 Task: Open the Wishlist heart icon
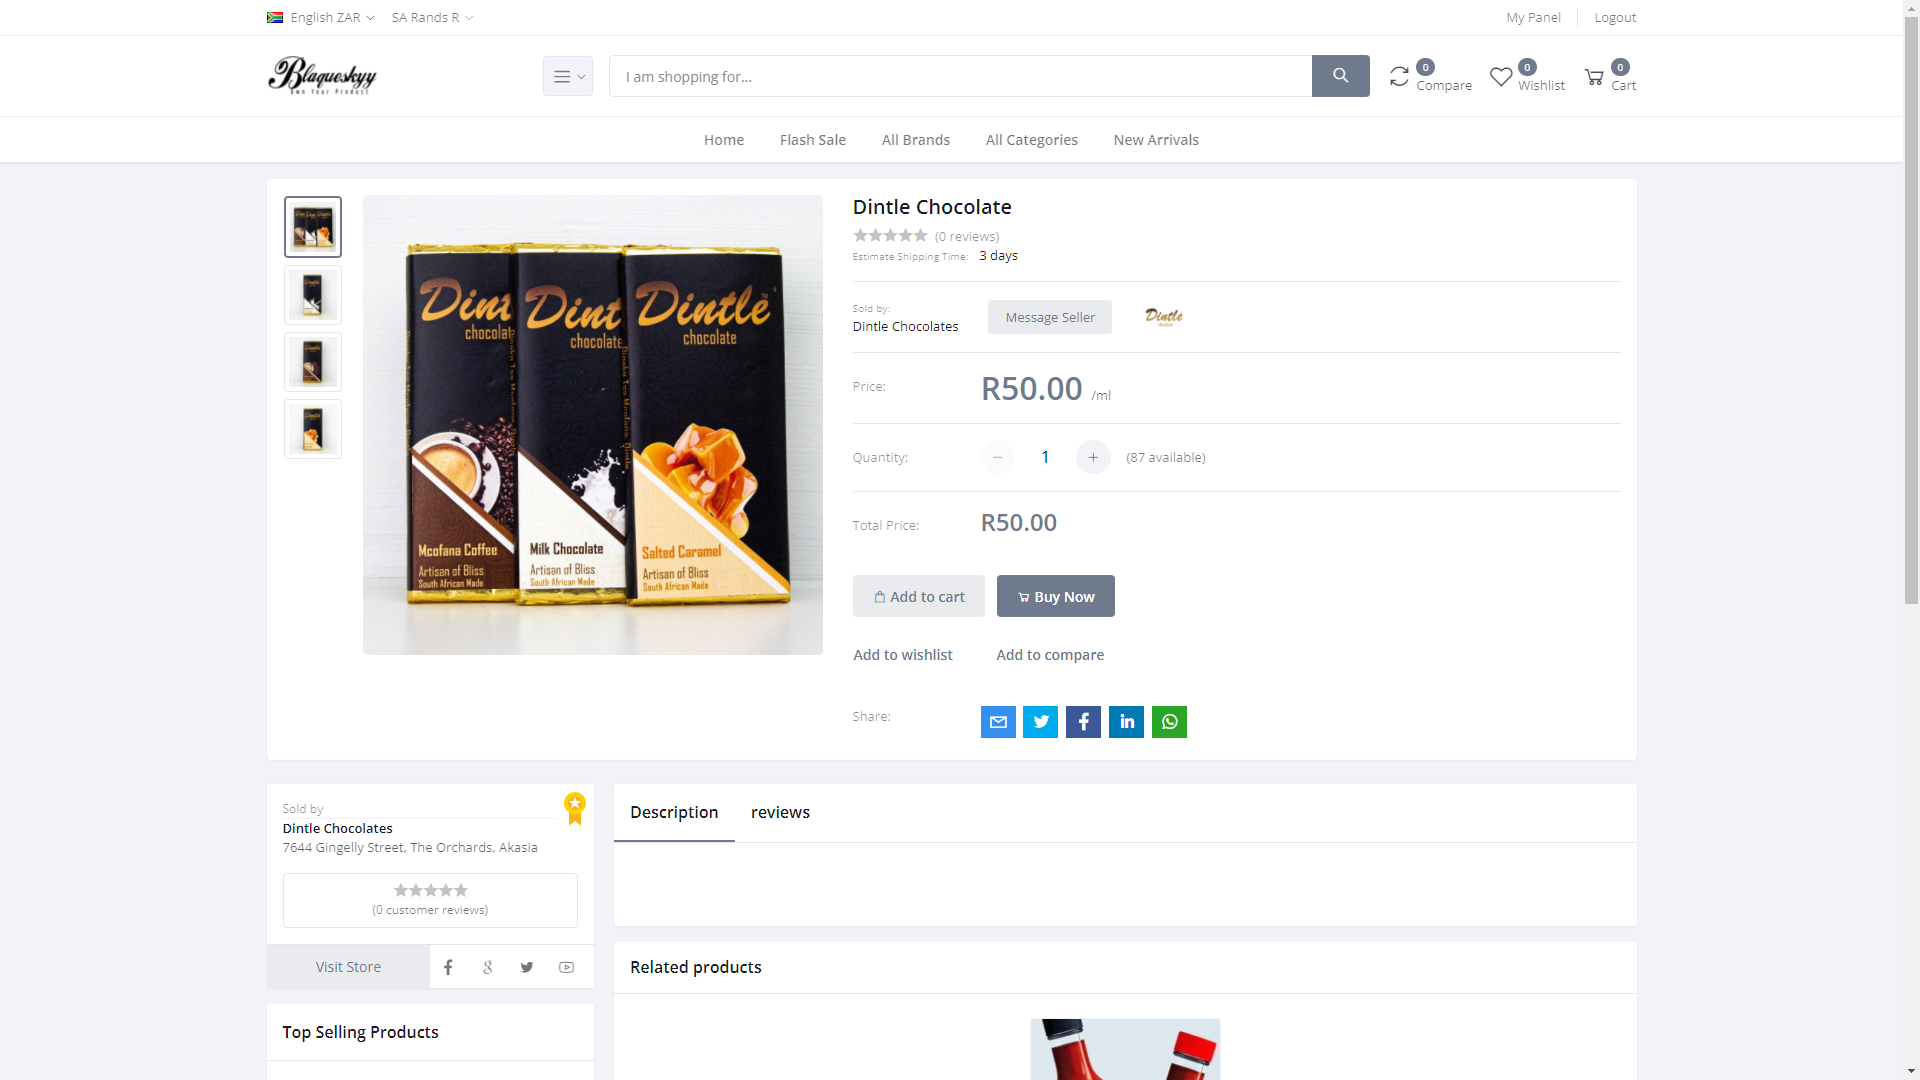click(x=1501, y=77)
